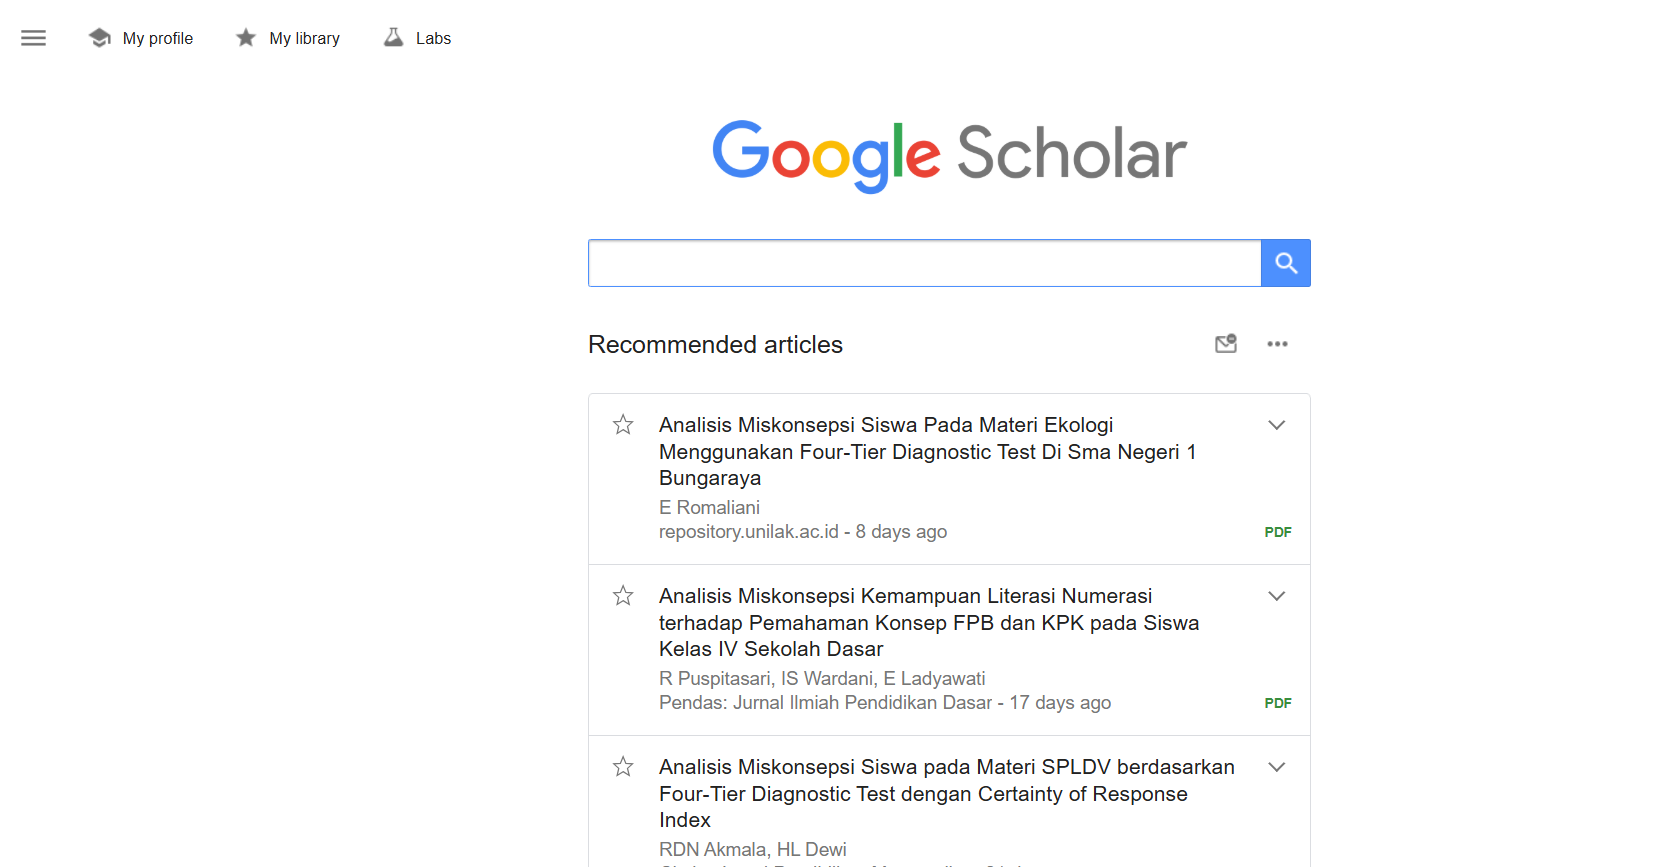
Task: Go to My library
Action: click(304, 38)
